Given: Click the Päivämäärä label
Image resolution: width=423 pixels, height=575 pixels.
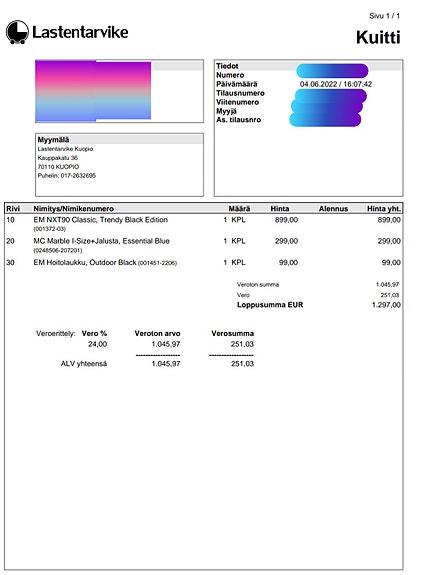Looking at the screenshot, I should [236, 84].
